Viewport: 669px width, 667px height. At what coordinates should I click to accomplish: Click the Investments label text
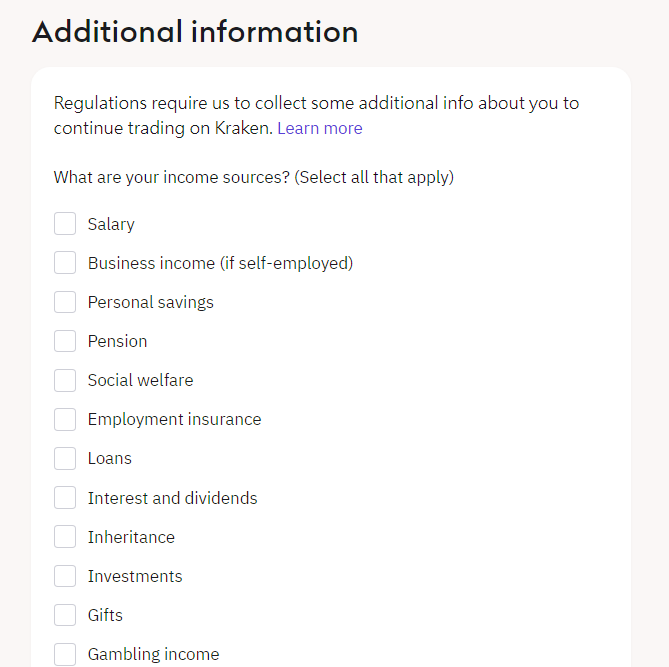tap(135, 576)
